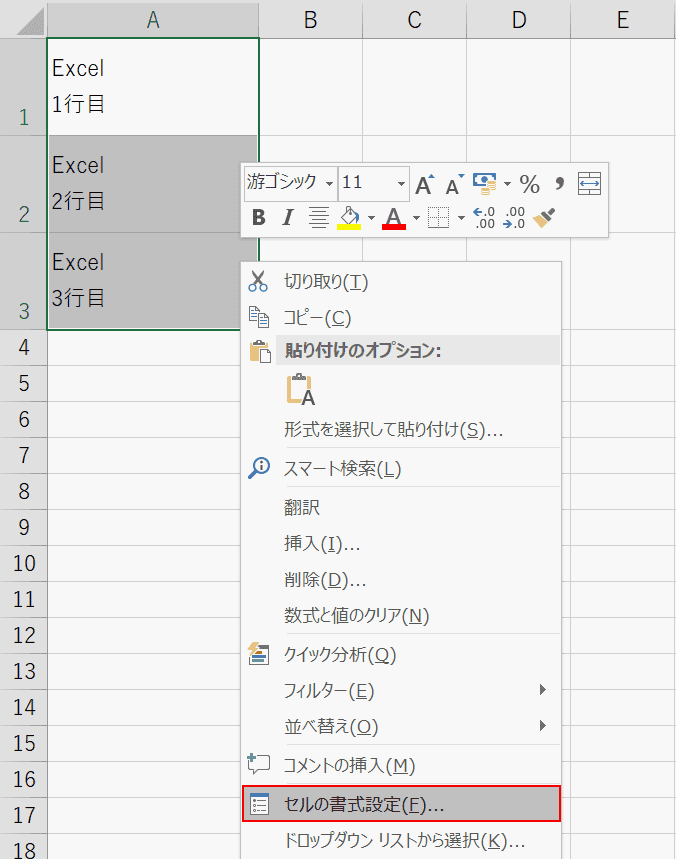676x859 pixels.
Task: Click the borders grid icon
Action: 438,217
